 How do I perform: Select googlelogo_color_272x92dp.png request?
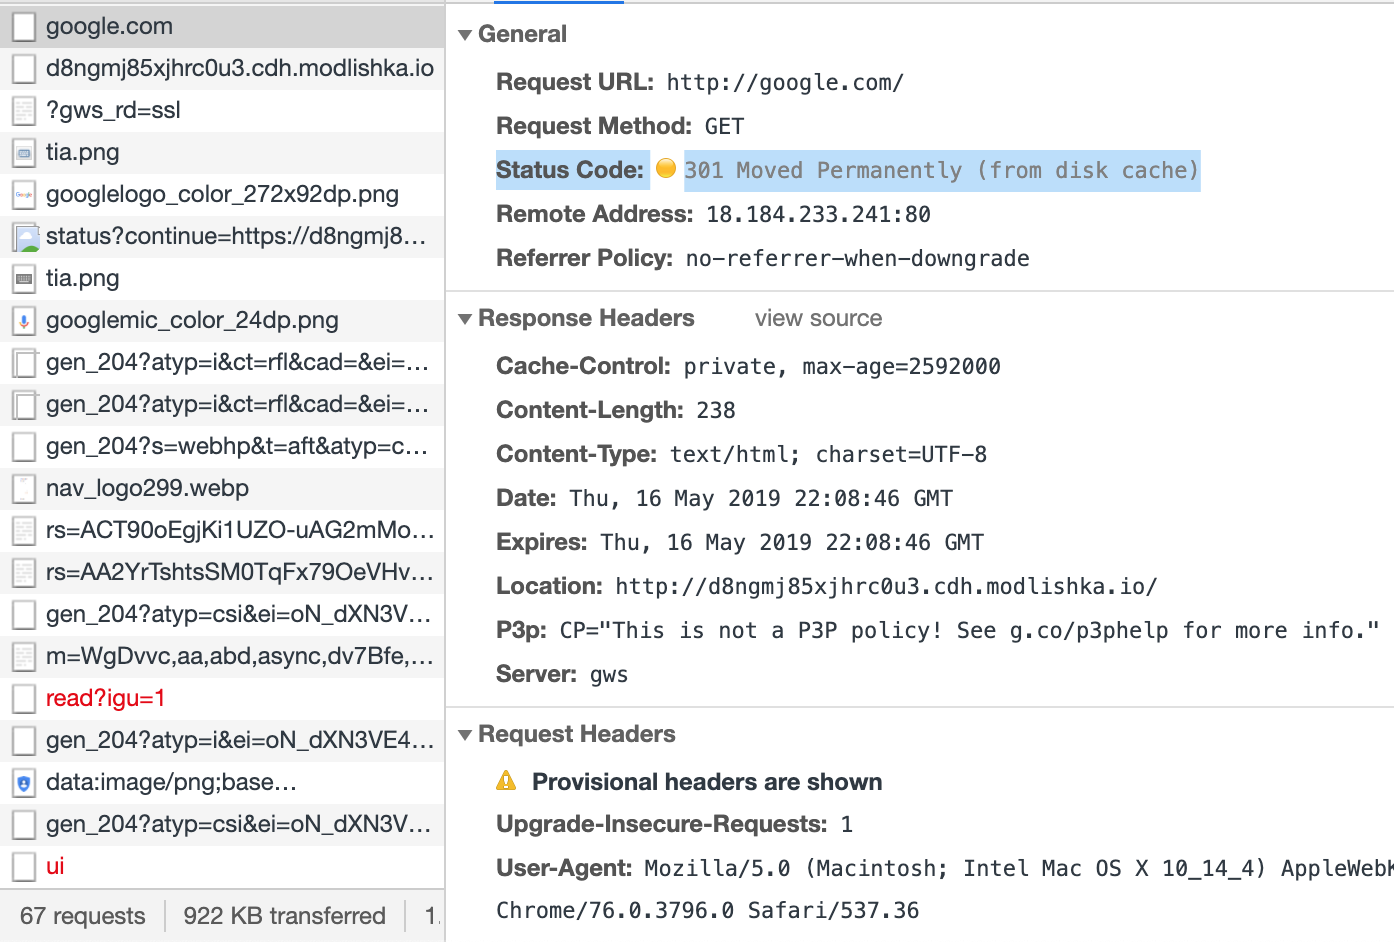222,194
